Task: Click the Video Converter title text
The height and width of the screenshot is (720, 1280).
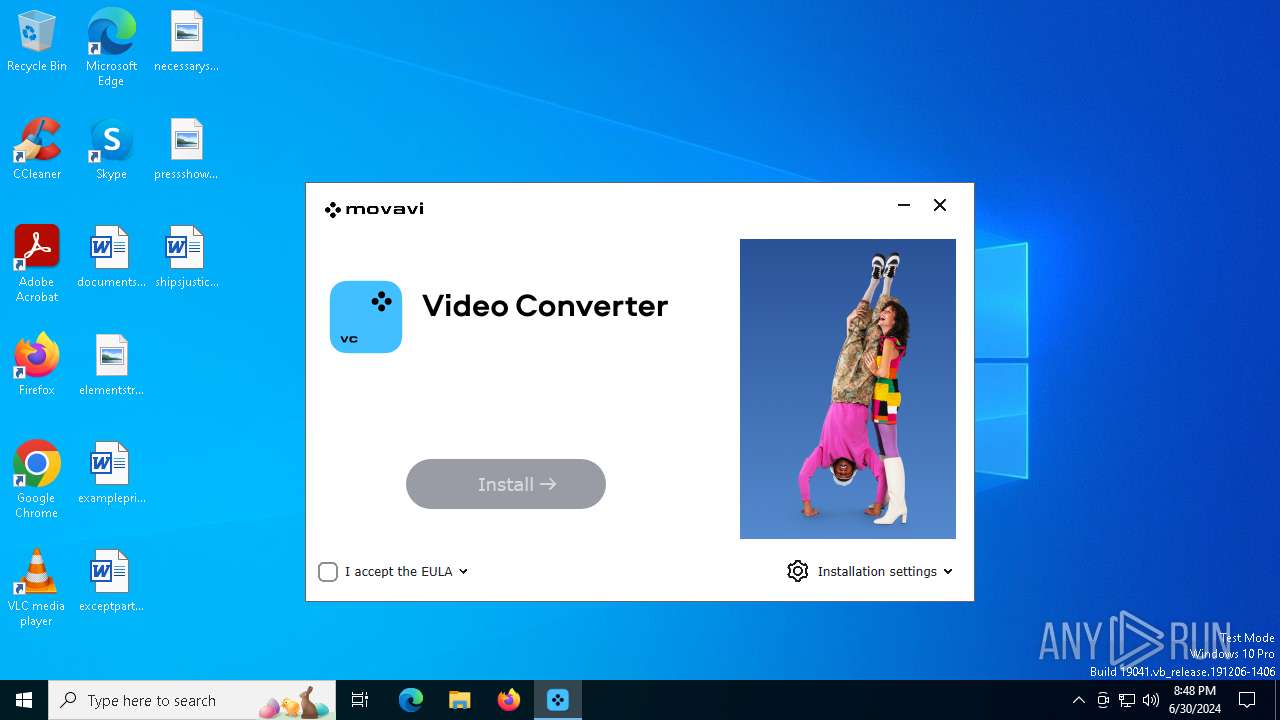Action: click(x=545, y=306)
